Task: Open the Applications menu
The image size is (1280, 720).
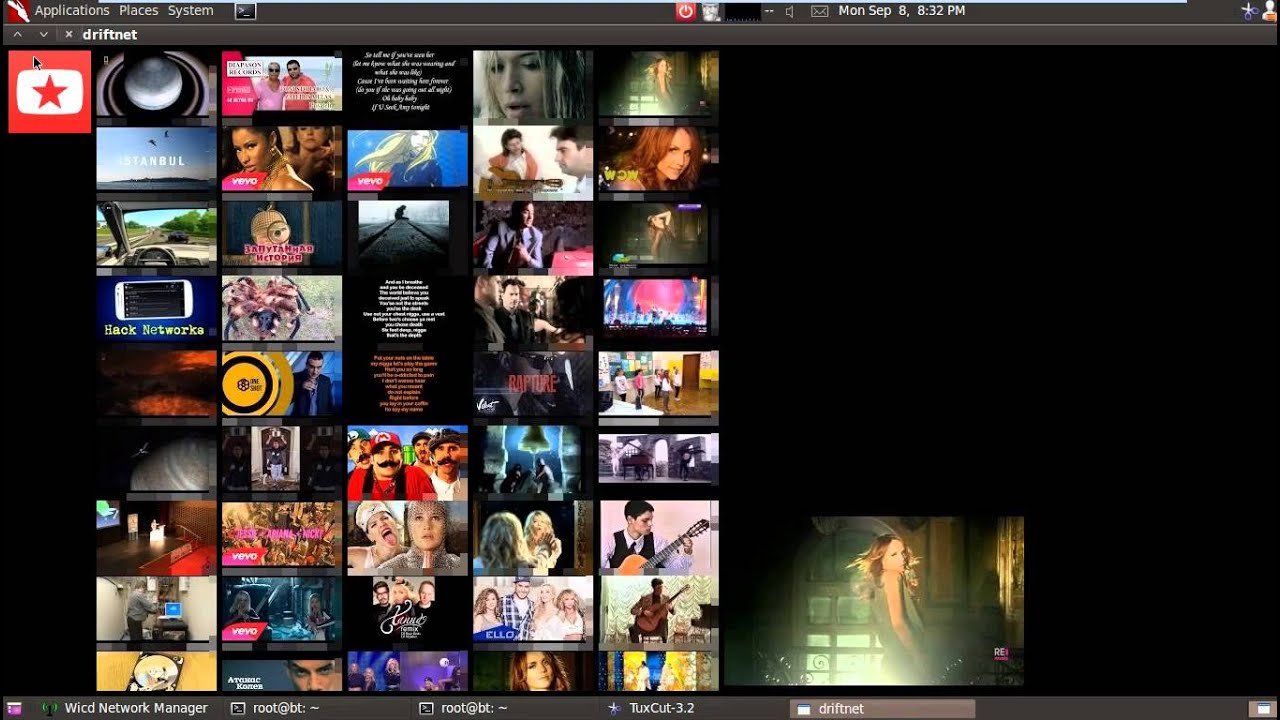Action: (x=72, y=10)
